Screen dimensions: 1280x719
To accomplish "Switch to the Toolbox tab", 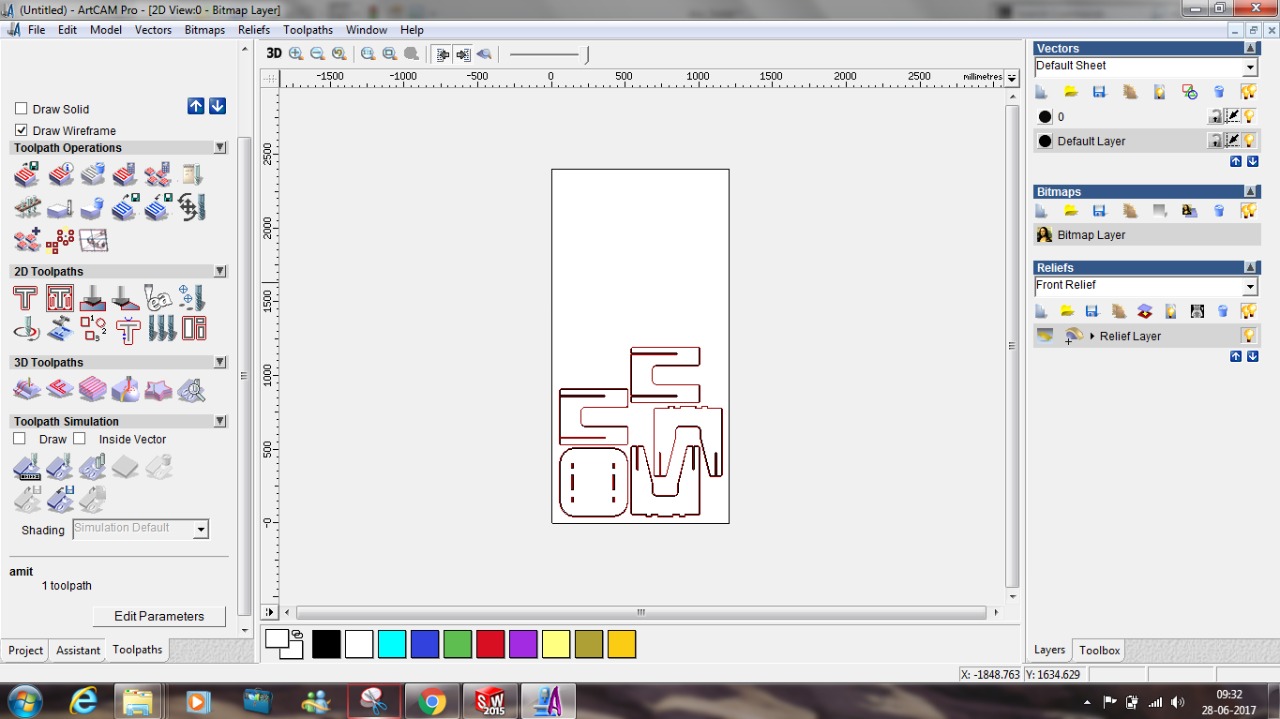I will point(1099,650).
